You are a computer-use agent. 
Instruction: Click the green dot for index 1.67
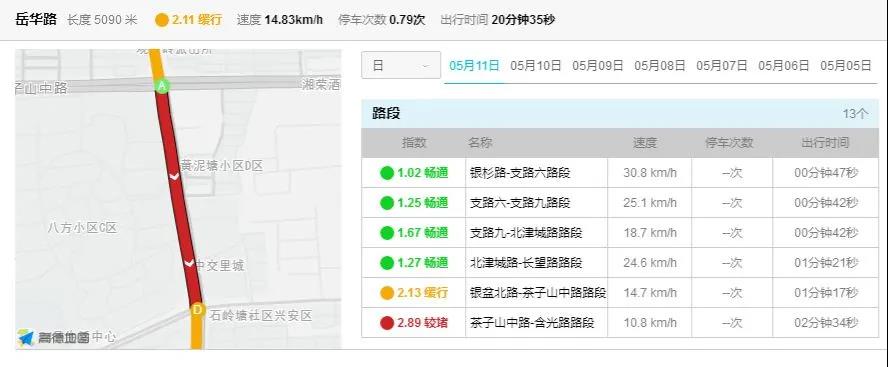pos(387,233)
